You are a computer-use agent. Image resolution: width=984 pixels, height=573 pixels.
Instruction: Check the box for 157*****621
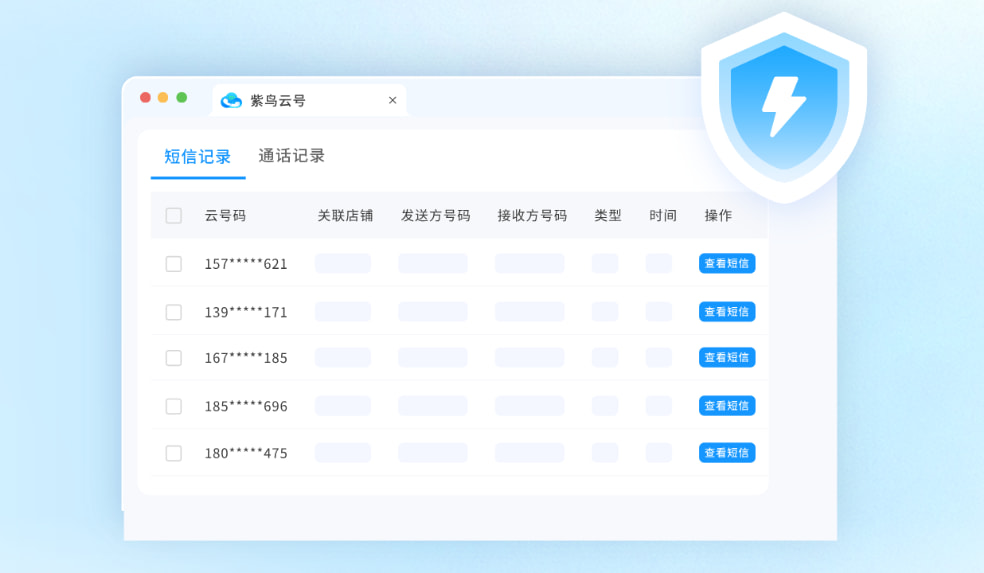[x=174, y=264]
